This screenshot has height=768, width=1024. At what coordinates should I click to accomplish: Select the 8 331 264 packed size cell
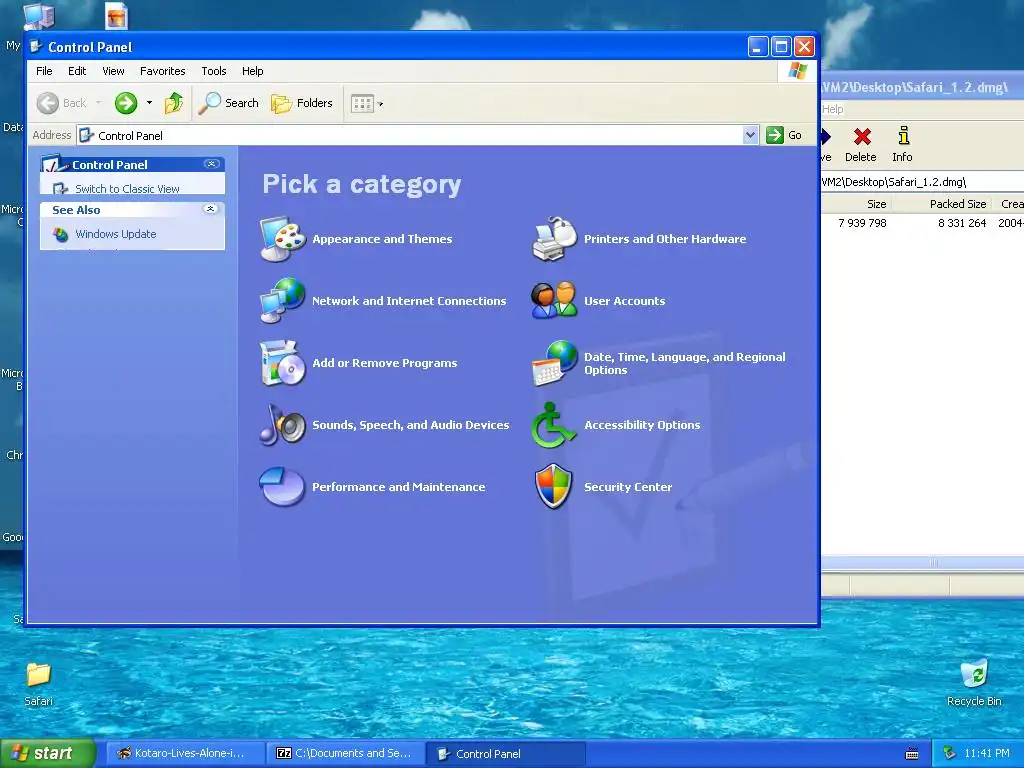[962, 223]
